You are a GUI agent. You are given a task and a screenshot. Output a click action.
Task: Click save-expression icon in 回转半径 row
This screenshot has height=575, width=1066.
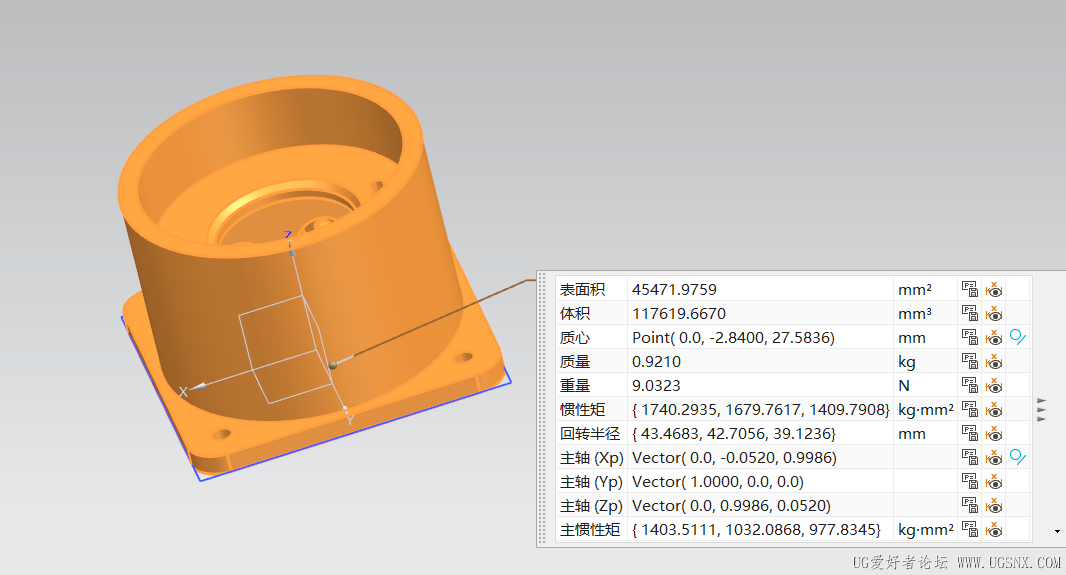(x=969, y=434)
